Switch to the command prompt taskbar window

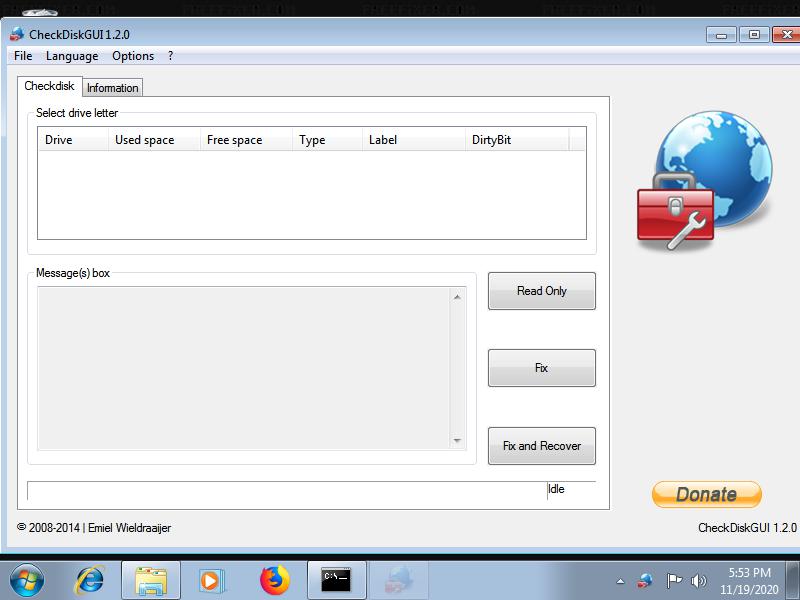pos(337,580)
